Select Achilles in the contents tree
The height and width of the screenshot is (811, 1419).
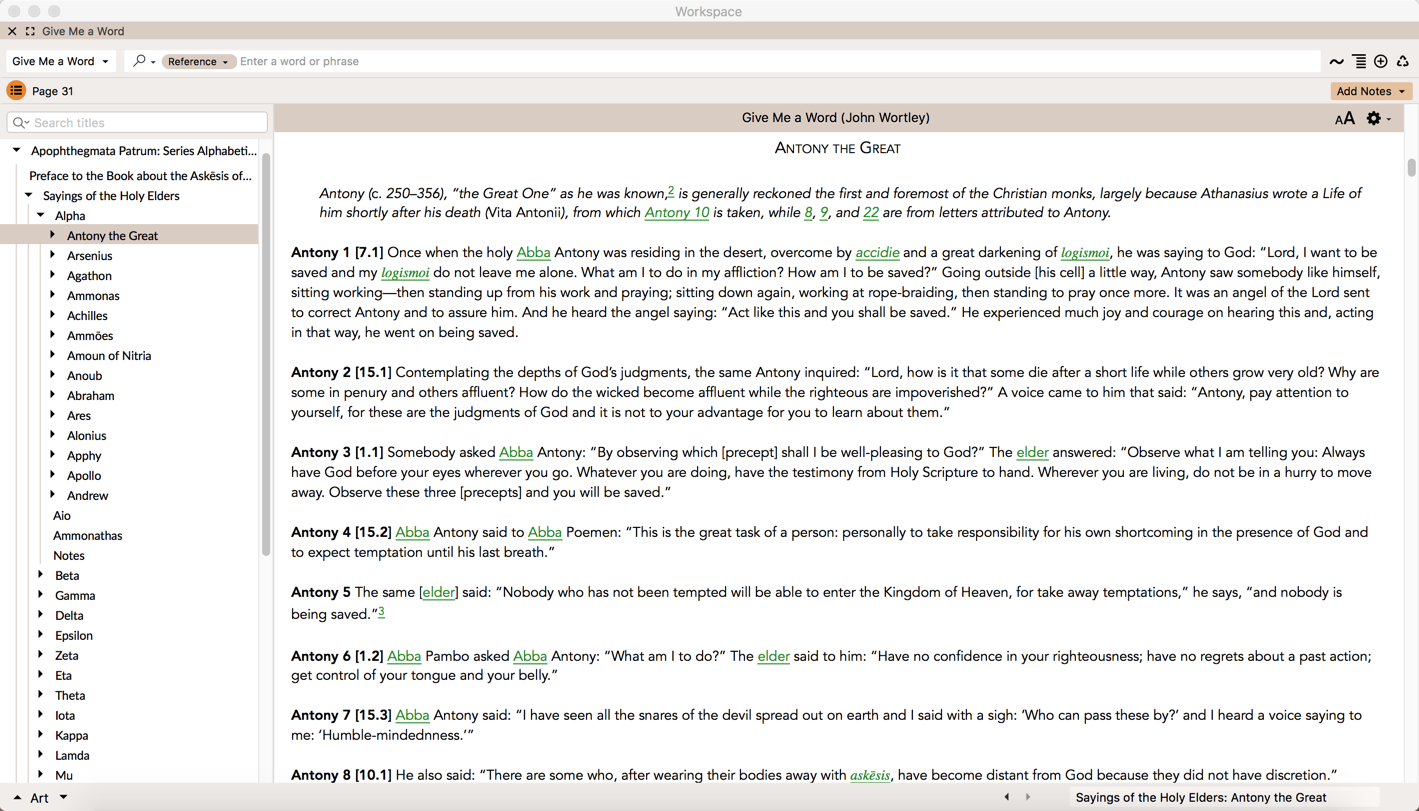click(x=87, y=316)
